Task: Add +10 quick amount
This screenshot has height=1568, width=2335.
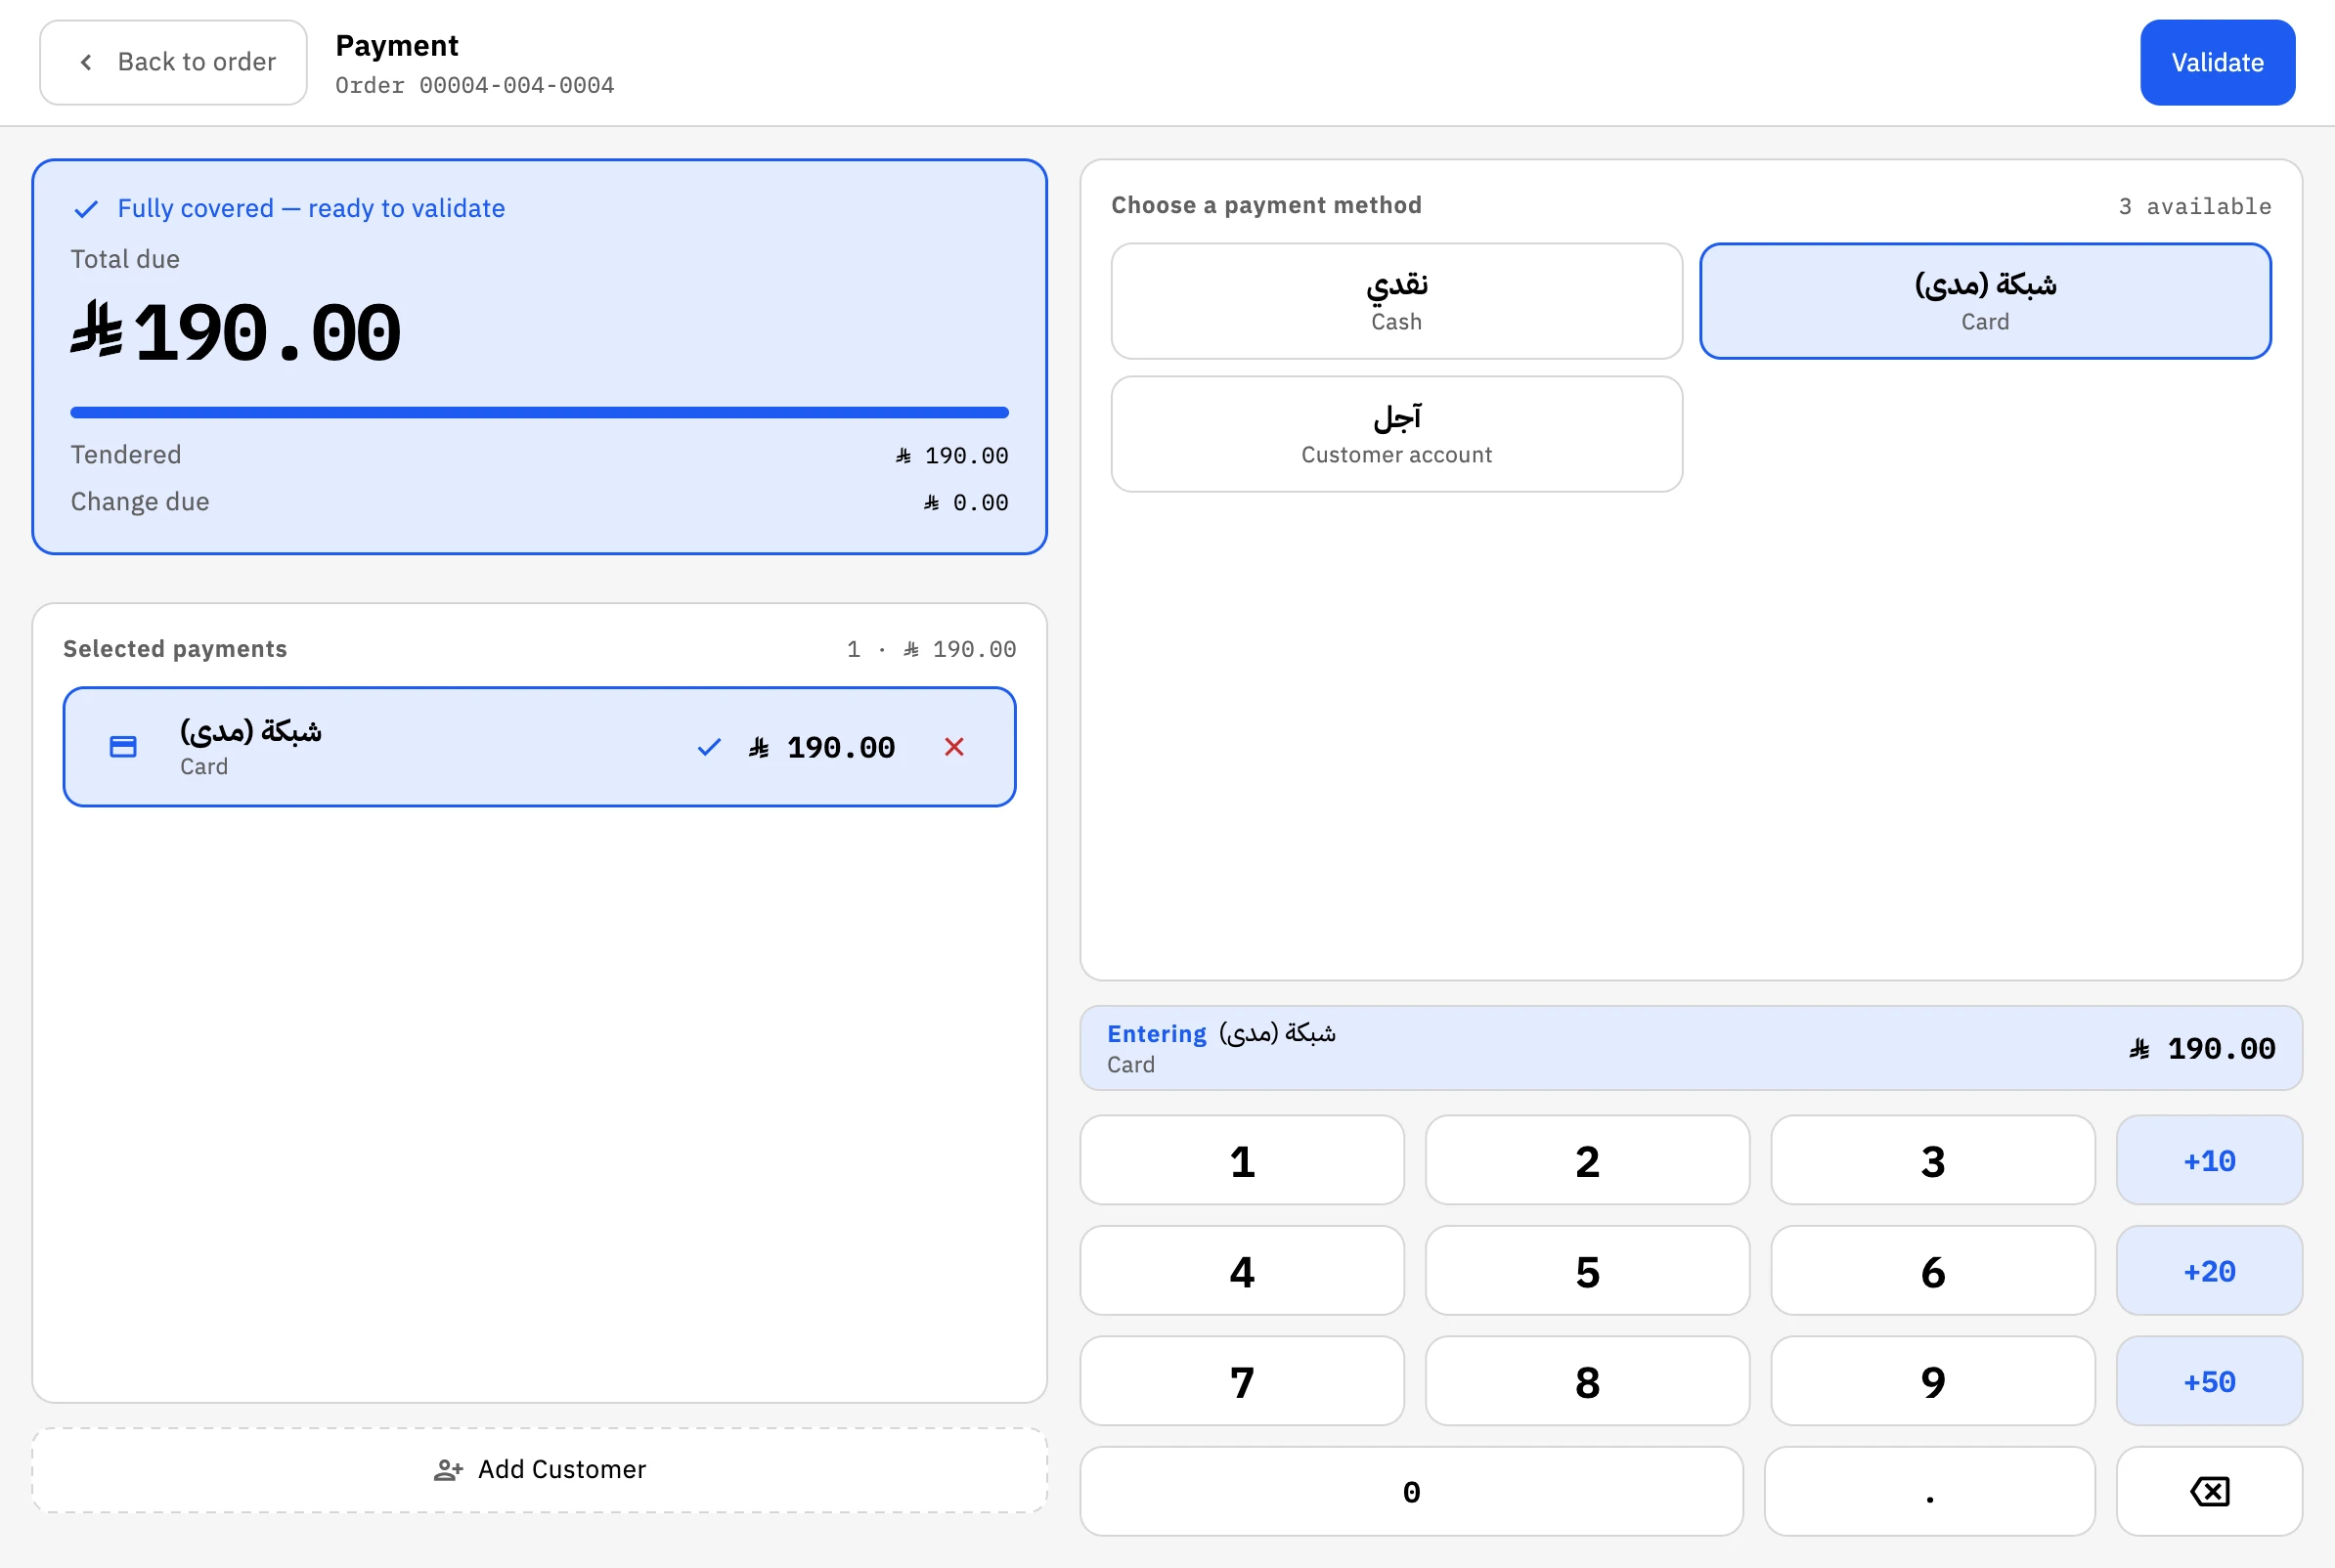Action: [2209, 1161]
